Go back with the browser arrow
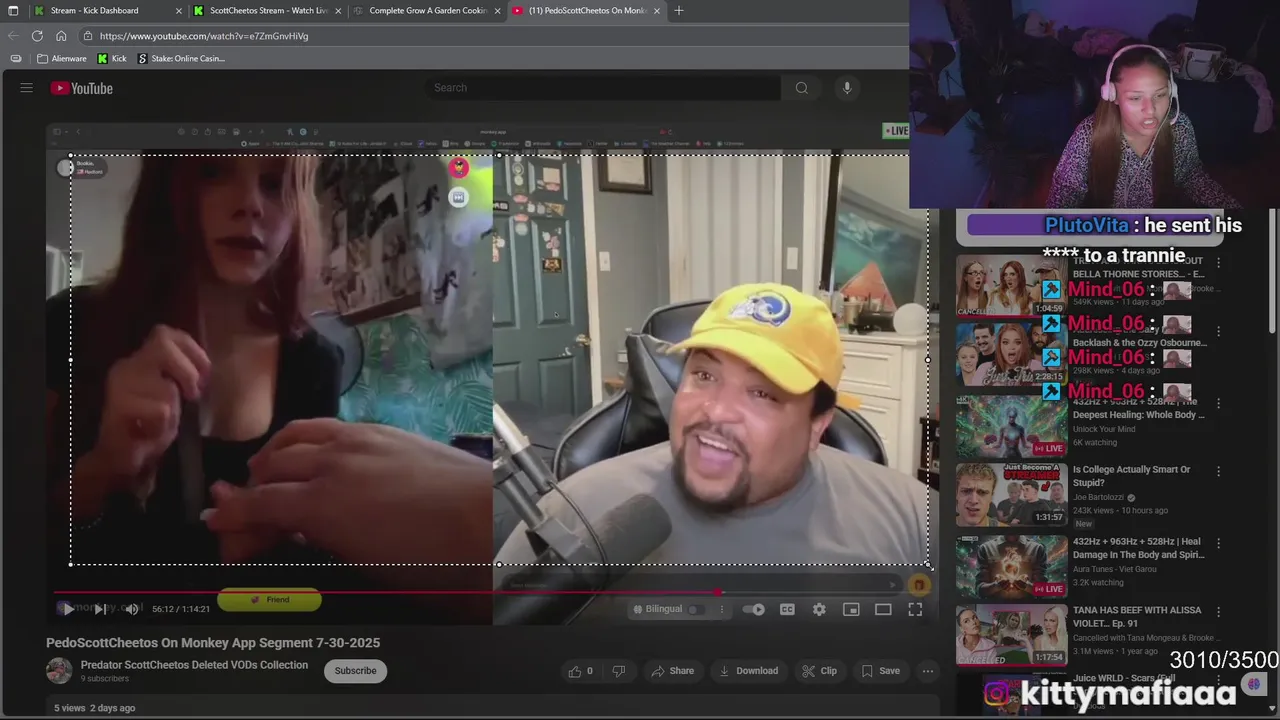 point(13,36)
